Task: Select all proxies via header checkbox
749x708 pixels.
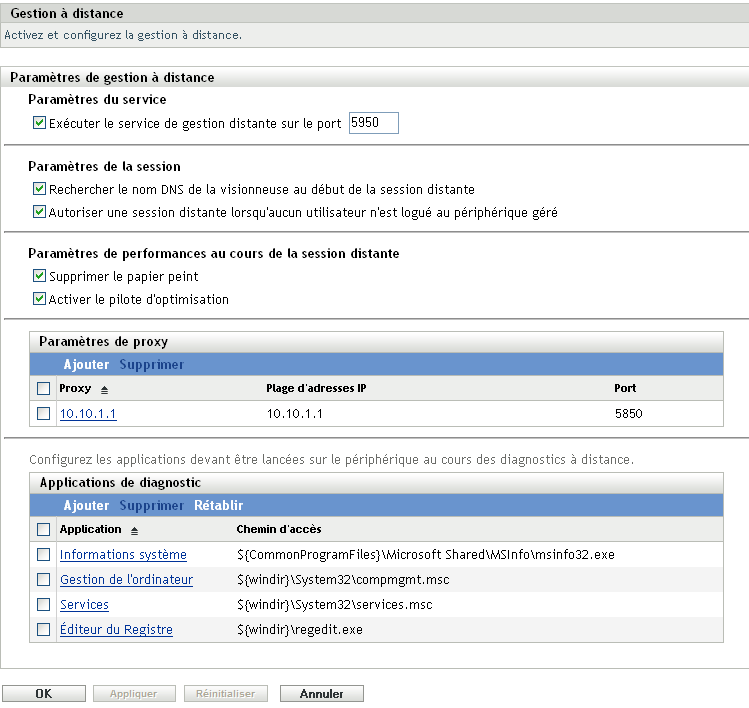Action: (x=43, y=388)
